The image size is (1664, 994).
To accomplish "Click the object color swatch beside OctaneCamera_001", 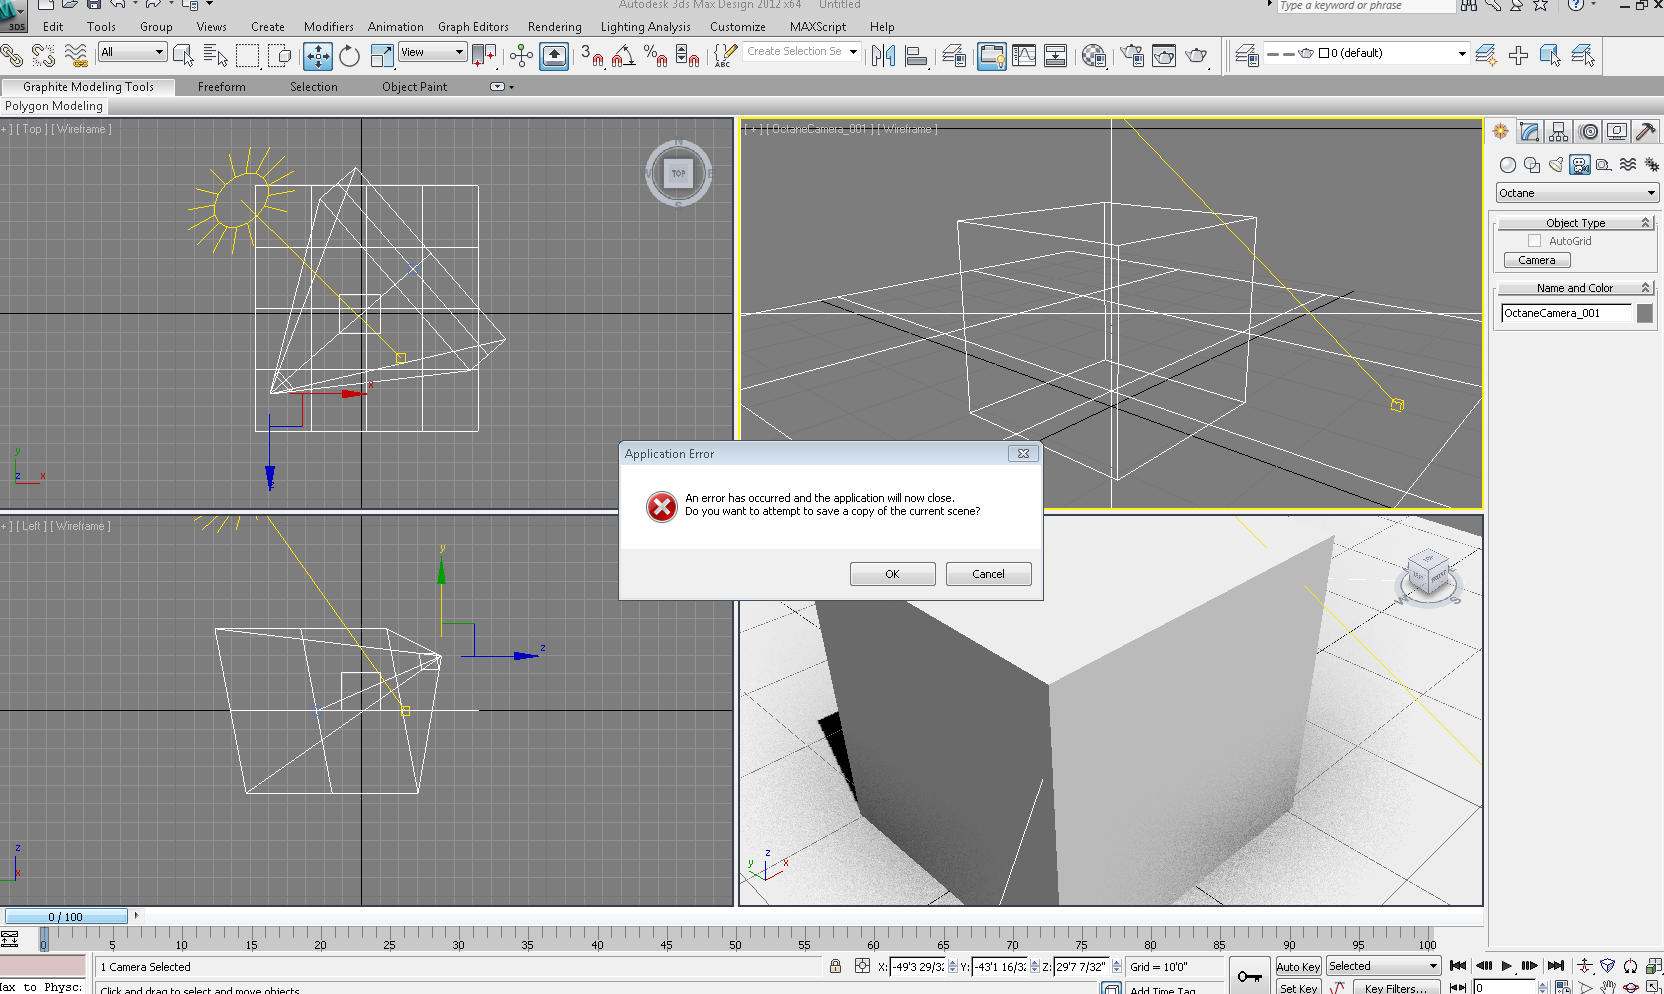I will (1644, 314).
